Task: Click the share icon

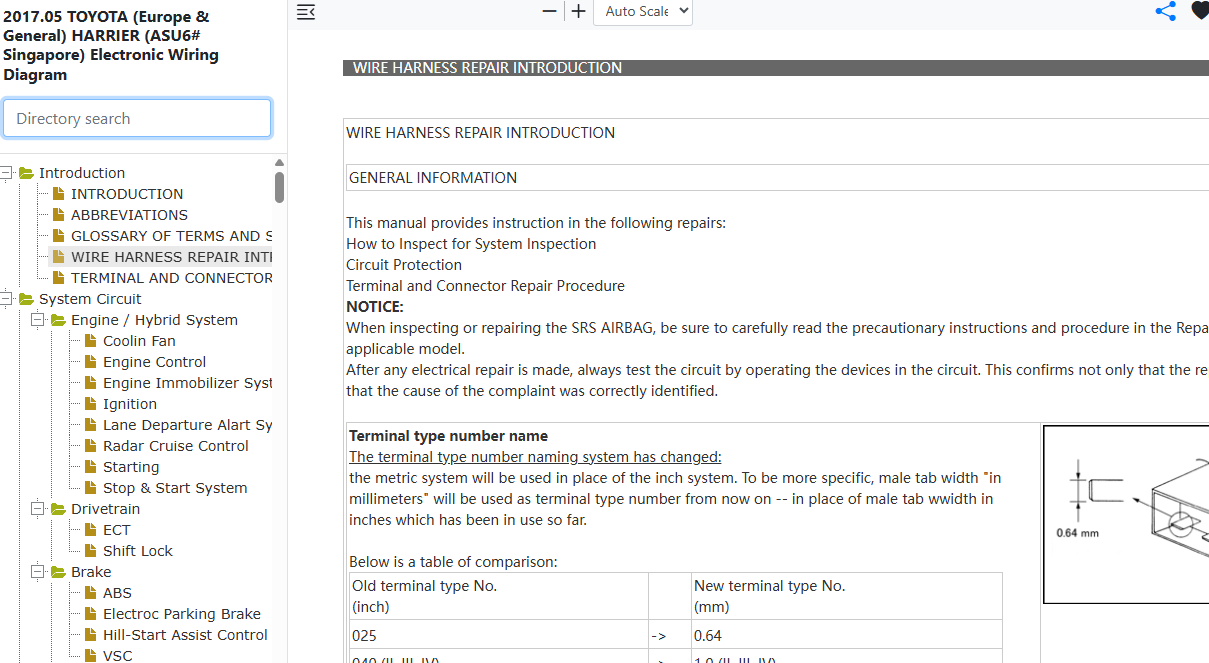Action: click(1165, 11)
